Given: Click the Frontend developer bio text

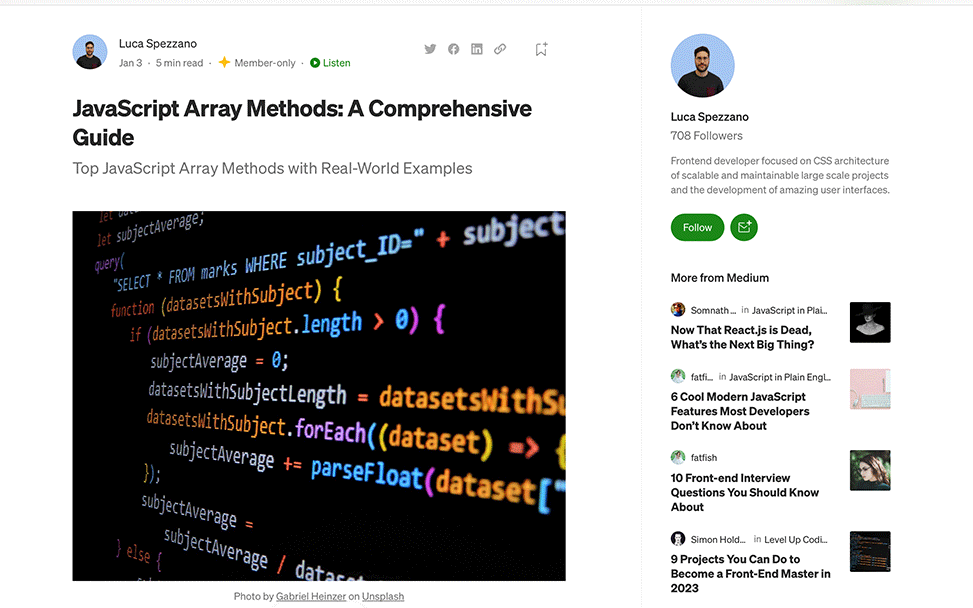Looking at the screenshot, I should pyautogui.click(x=780, y=176).
